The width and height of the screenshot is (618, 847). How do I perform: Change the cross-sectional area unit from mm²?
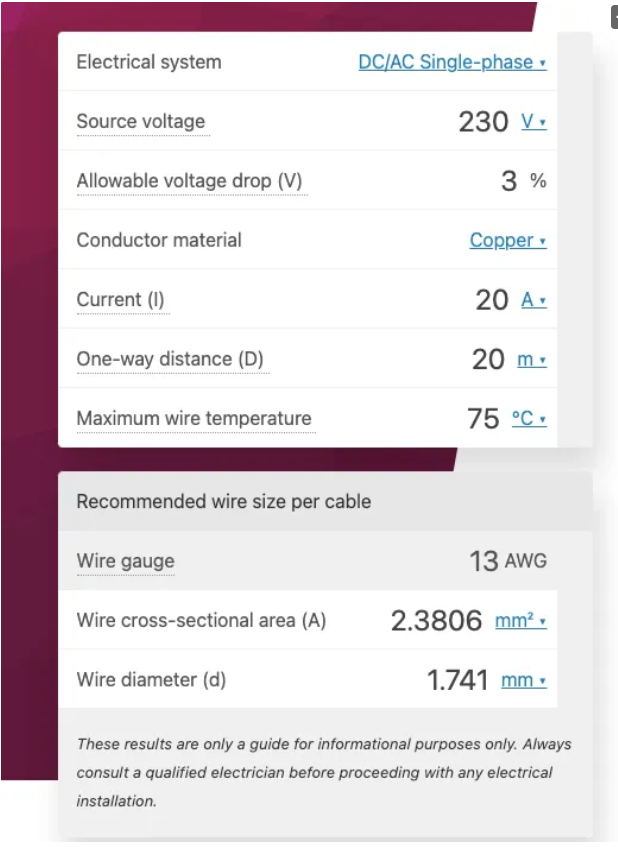tap(521, 620)
